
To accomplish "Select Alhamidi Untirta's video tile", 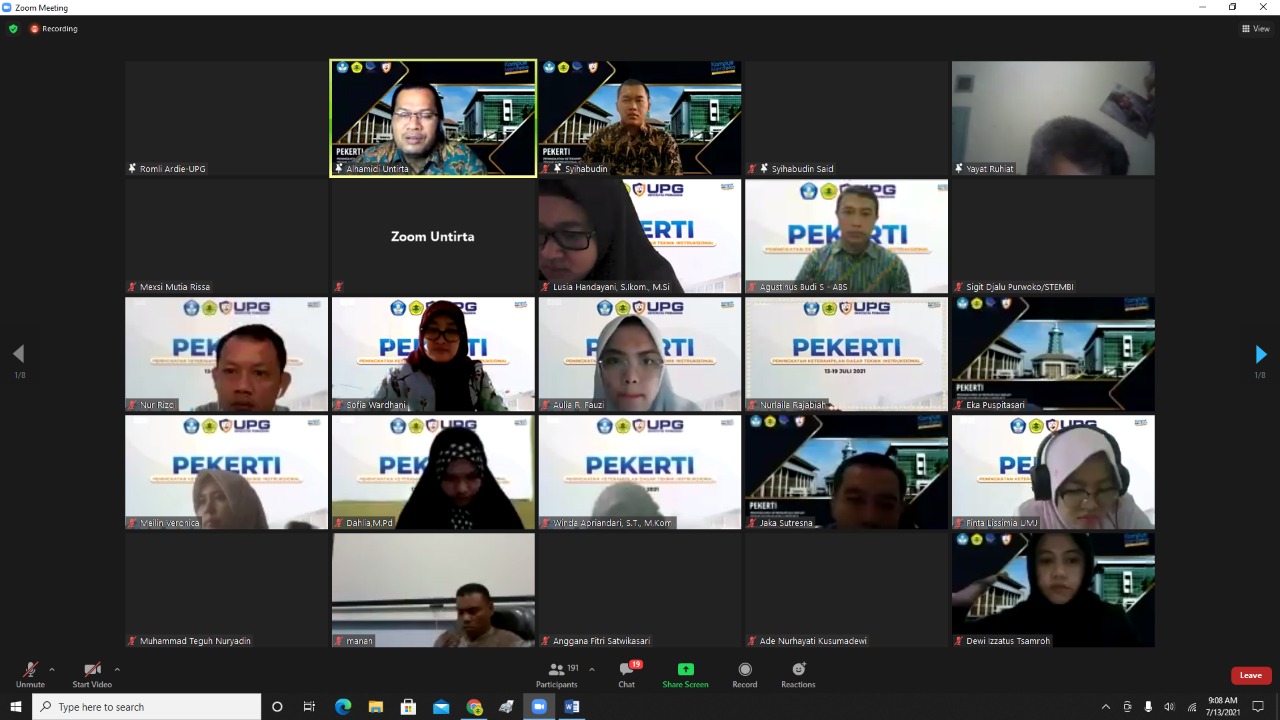I will [433, 118].
